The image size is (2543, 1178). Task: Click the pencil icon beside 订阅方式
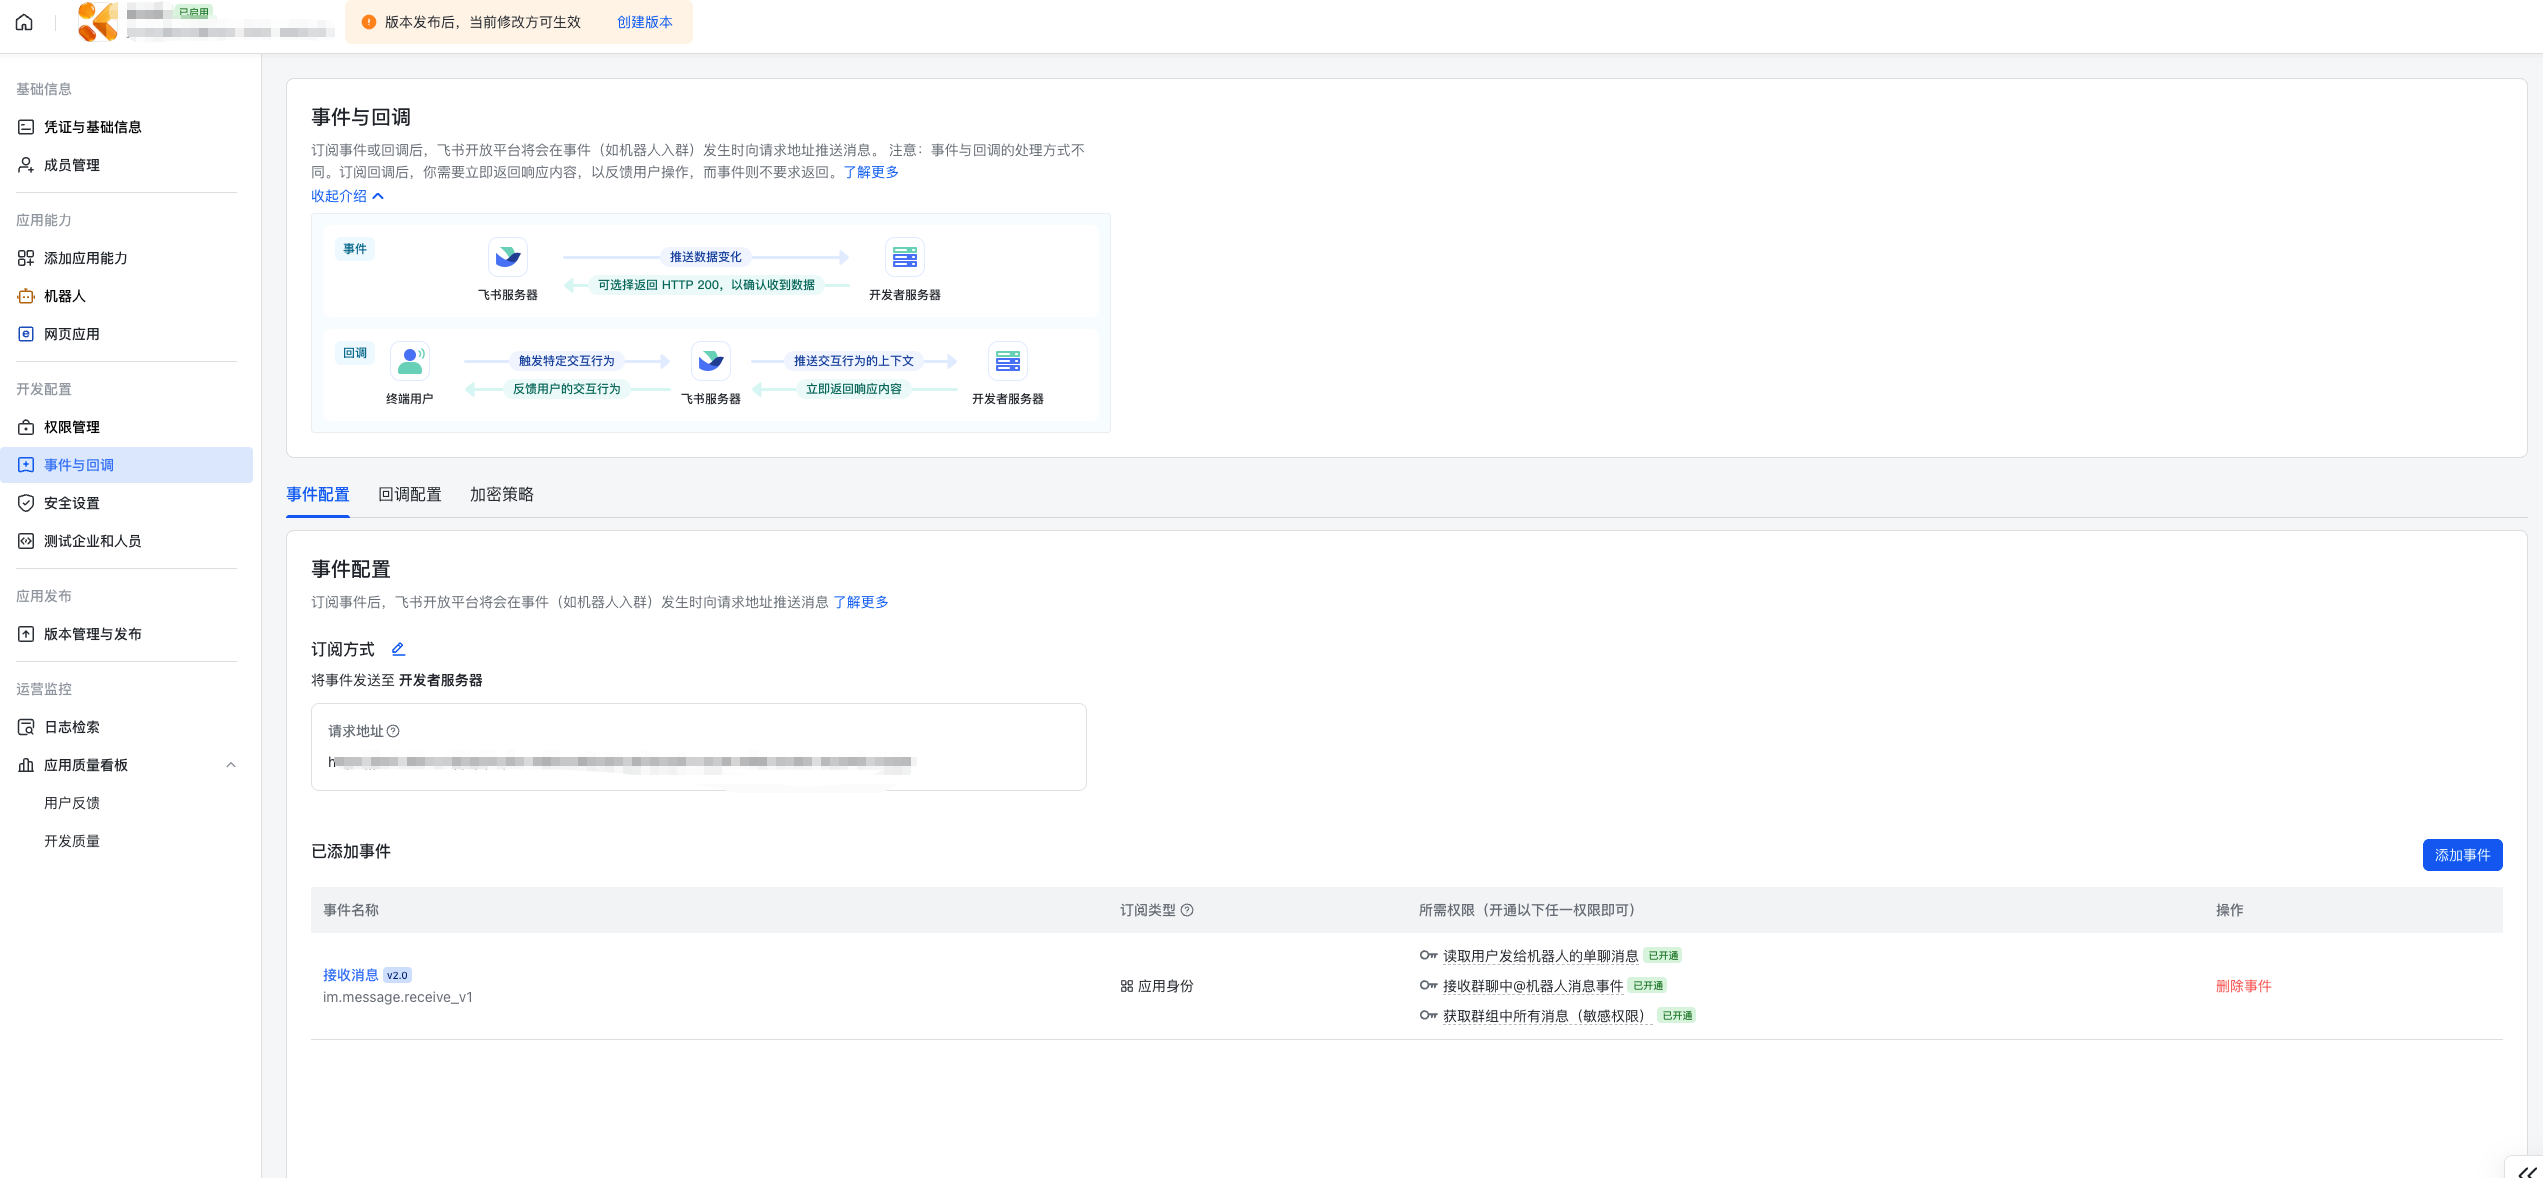(398, 649)
